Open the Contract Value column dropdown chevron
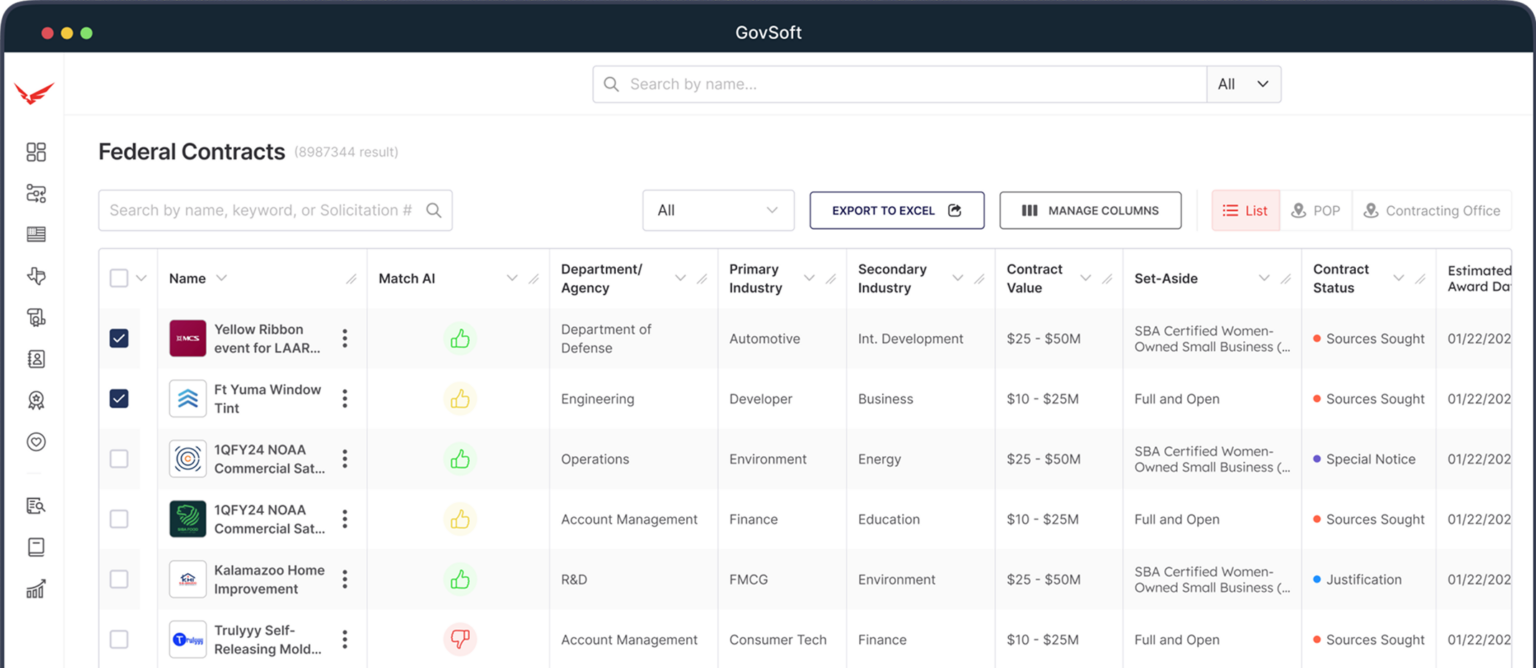Image resolution: width=1536 pixels, height=668 pixels. tap(1085, 278)
